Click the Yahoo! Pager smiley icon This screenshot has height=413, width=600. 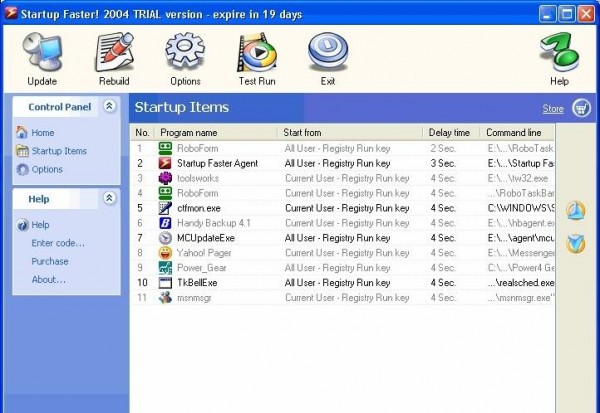pos(165,253)
